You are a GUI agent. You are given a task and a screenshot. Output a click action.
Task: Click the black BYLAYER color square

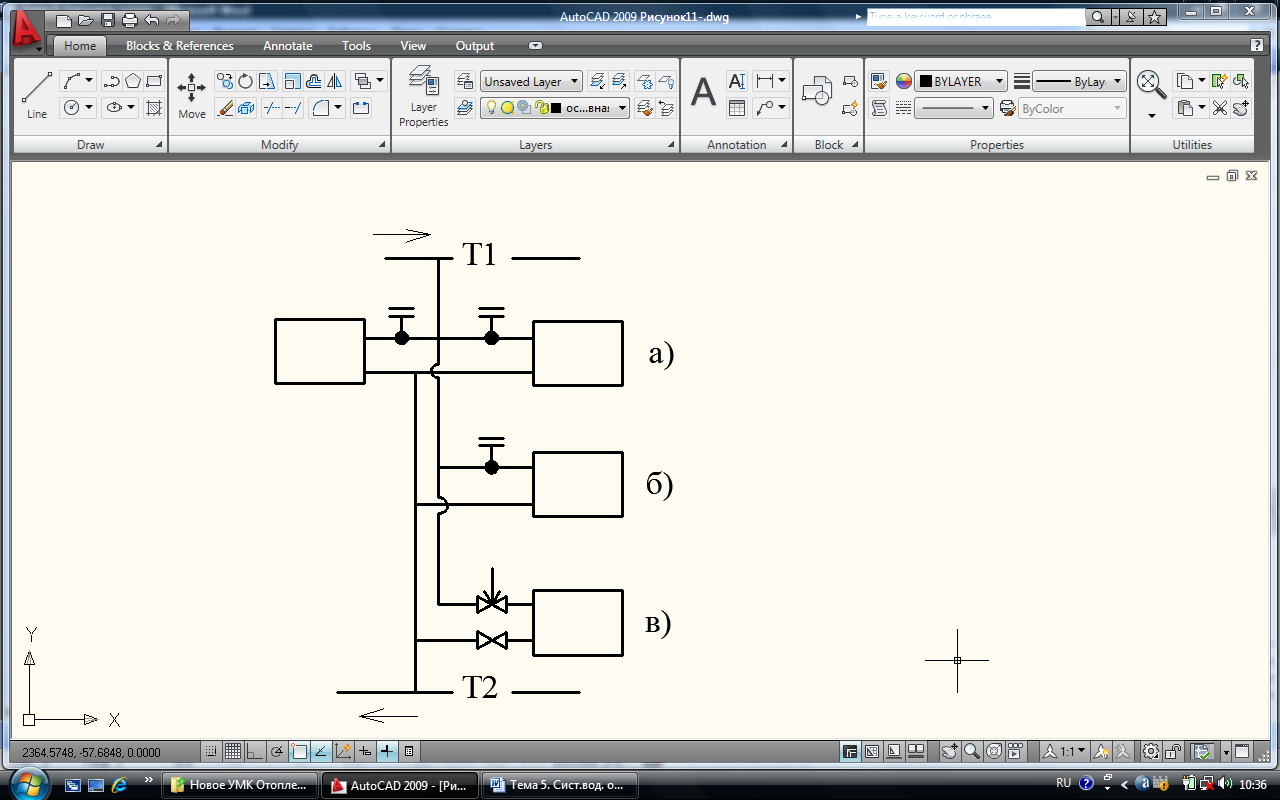[x=925, y=82]
